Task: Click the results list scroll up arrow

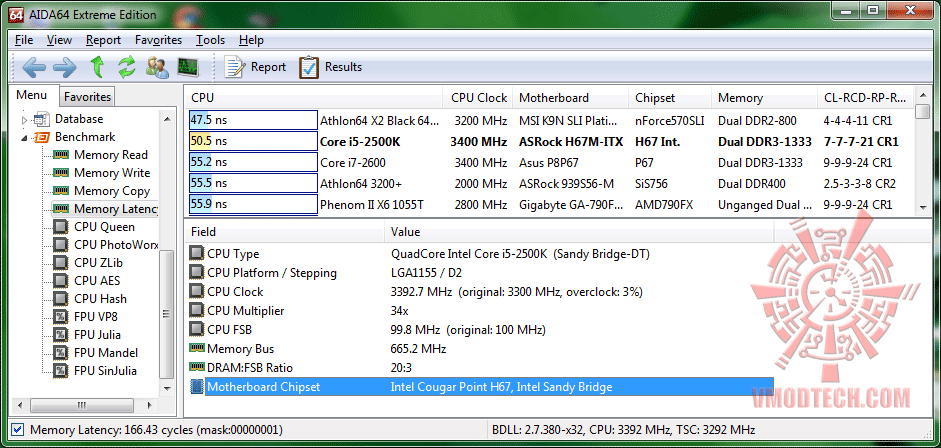Action: [x=922, y=95]
